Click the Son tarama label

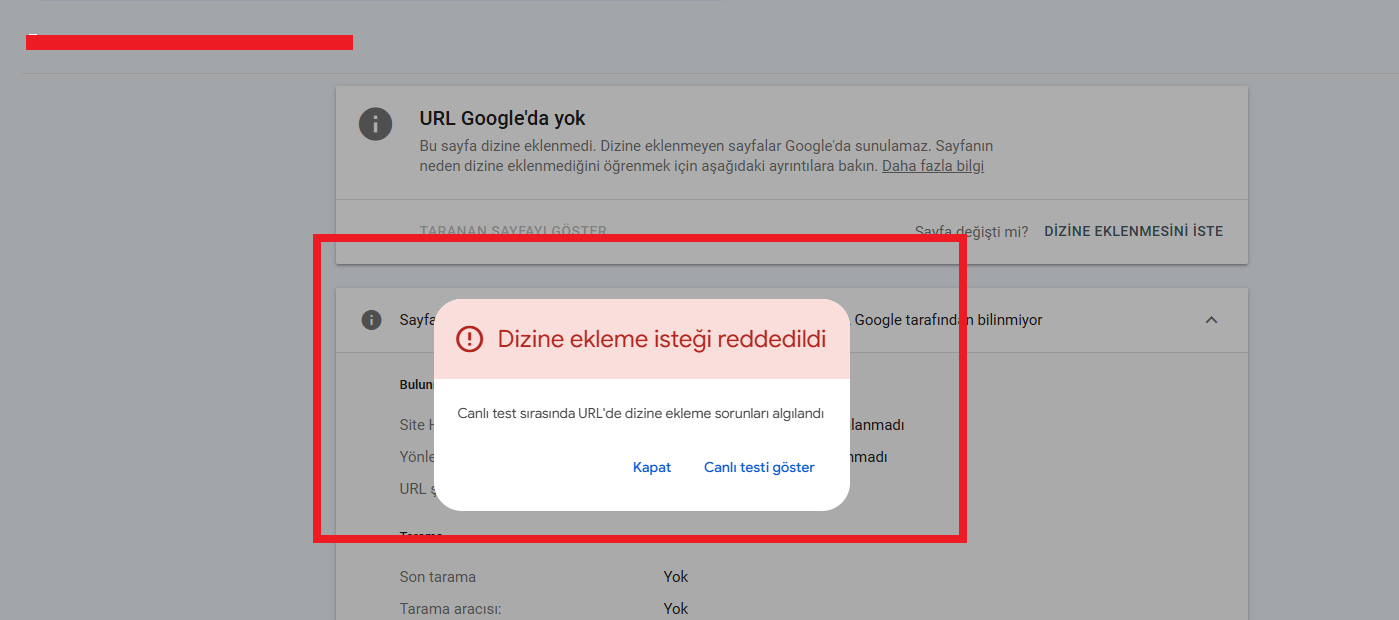(x=438, y=577)
